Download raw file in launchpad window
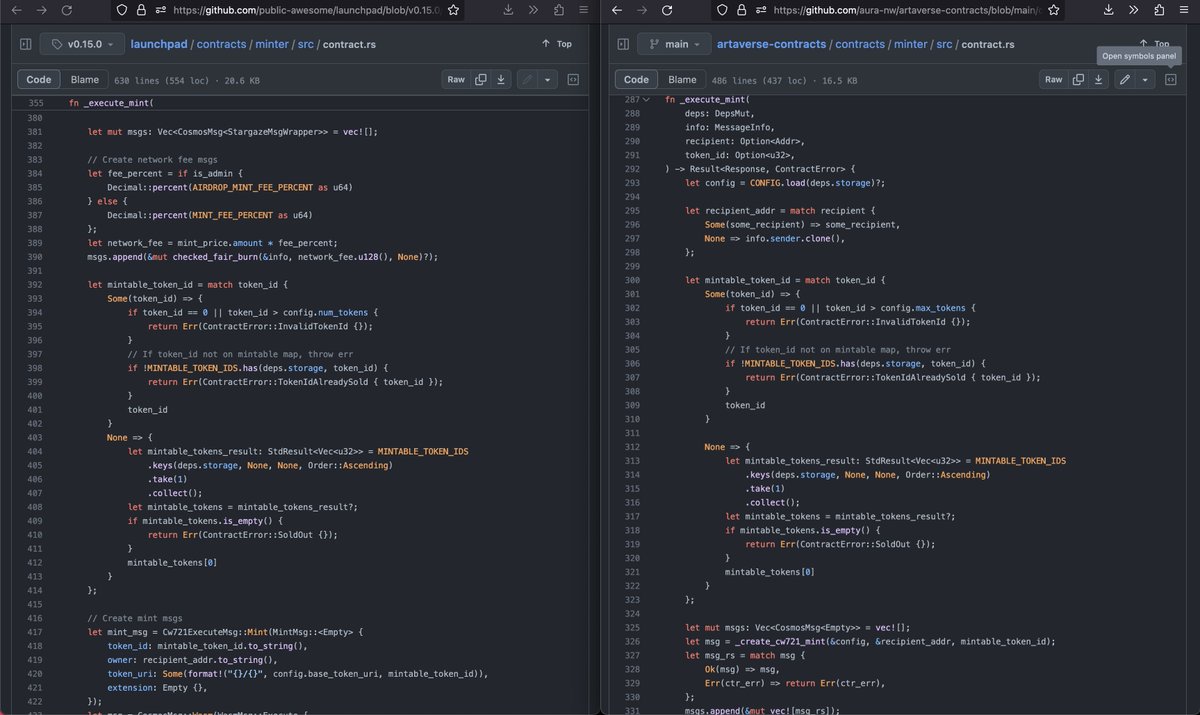The height and width of the screenshot is (715, 1200). click(x=501, y=79)
